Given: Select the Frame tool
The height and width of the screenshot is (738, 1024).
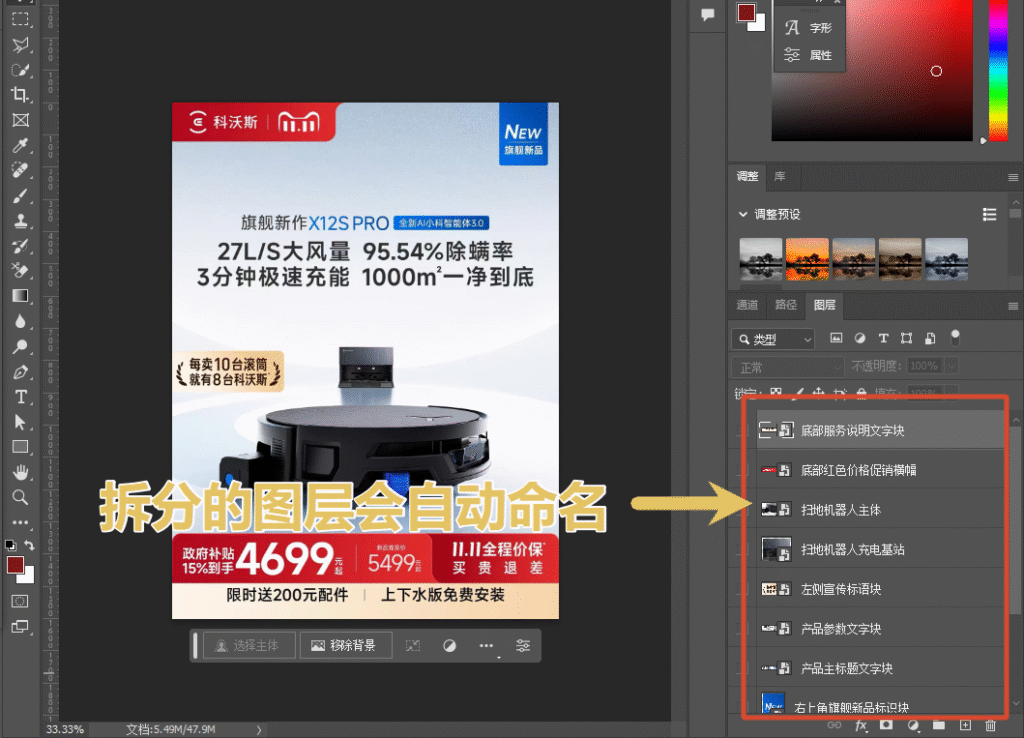Looking at the screenshot, I should [20, 120].
